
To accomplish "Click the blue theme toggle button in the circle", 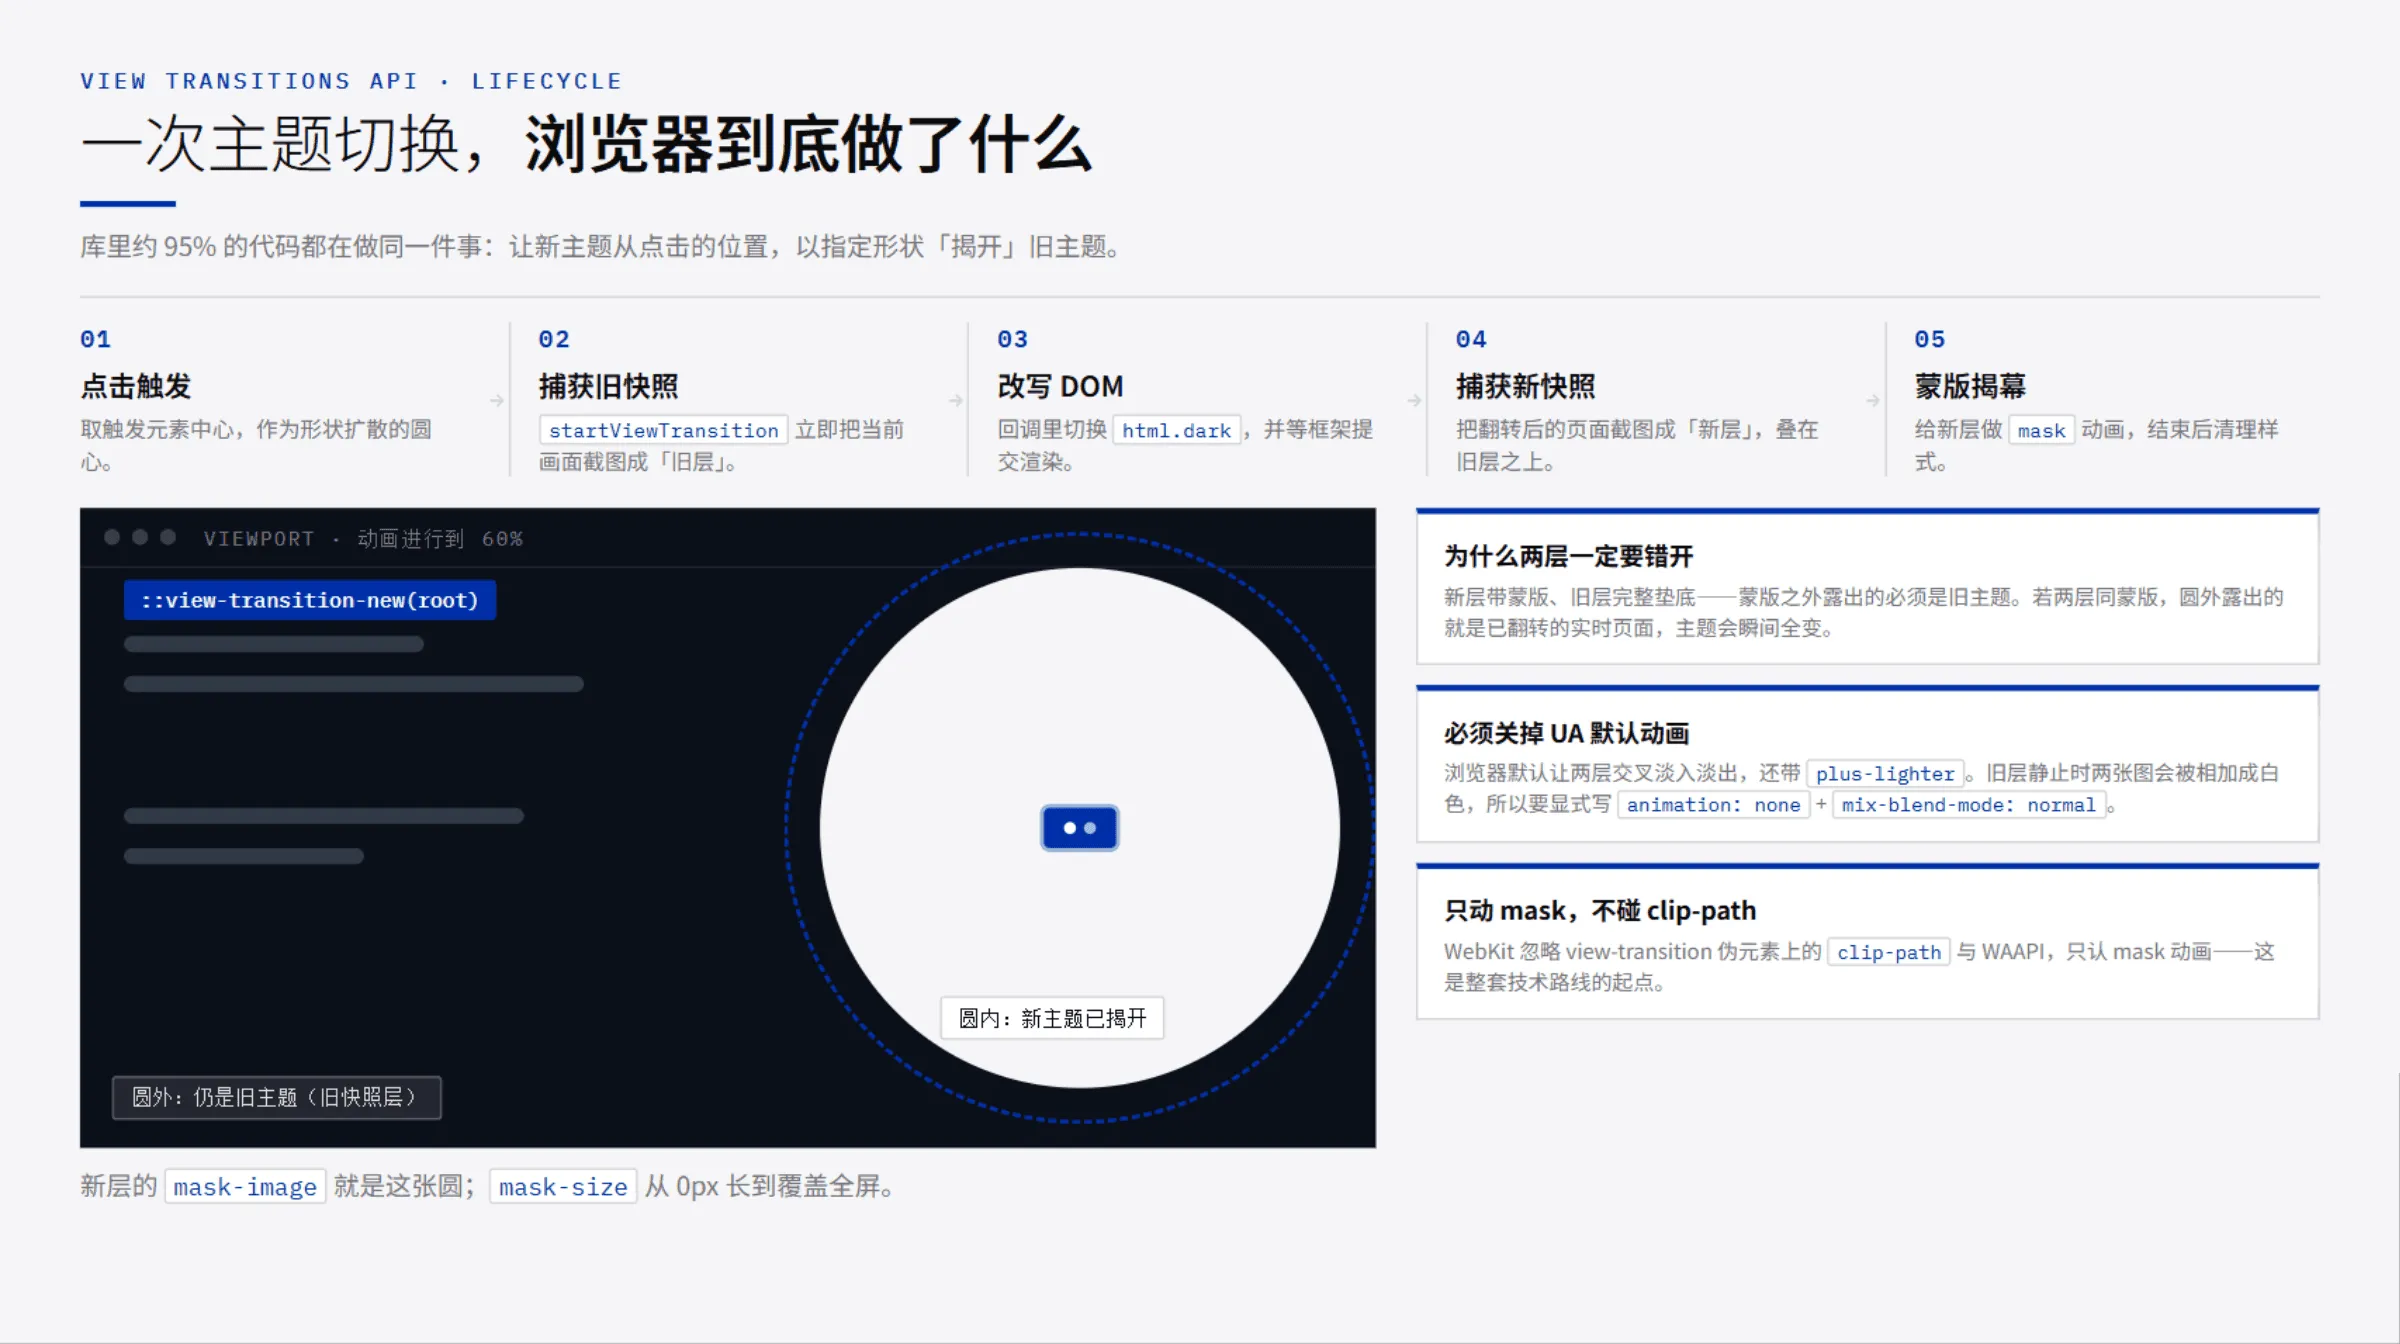I will (x=1079, y=827).
